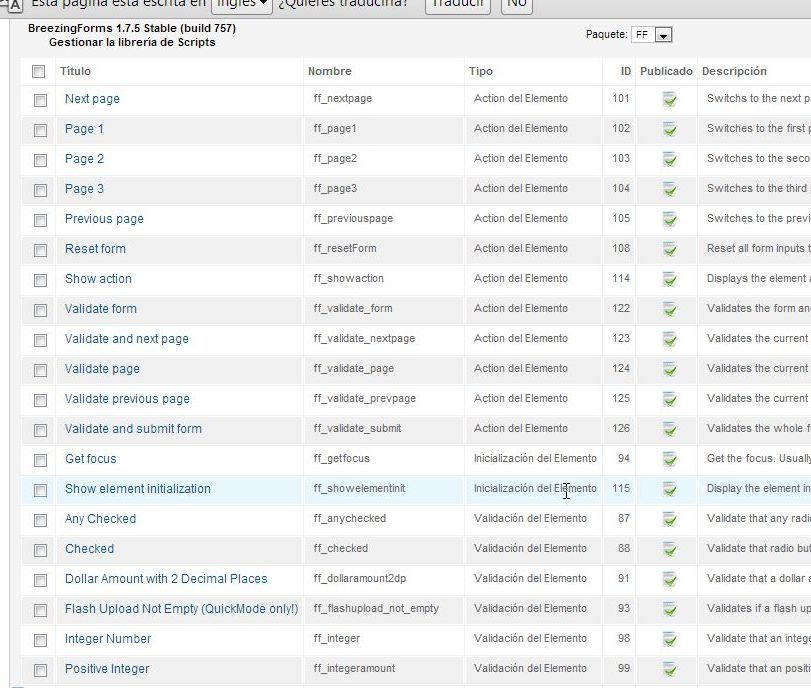Viewport: 811px width, 688px height.
Task: Open the Show action script link
Action: (98, 279)
